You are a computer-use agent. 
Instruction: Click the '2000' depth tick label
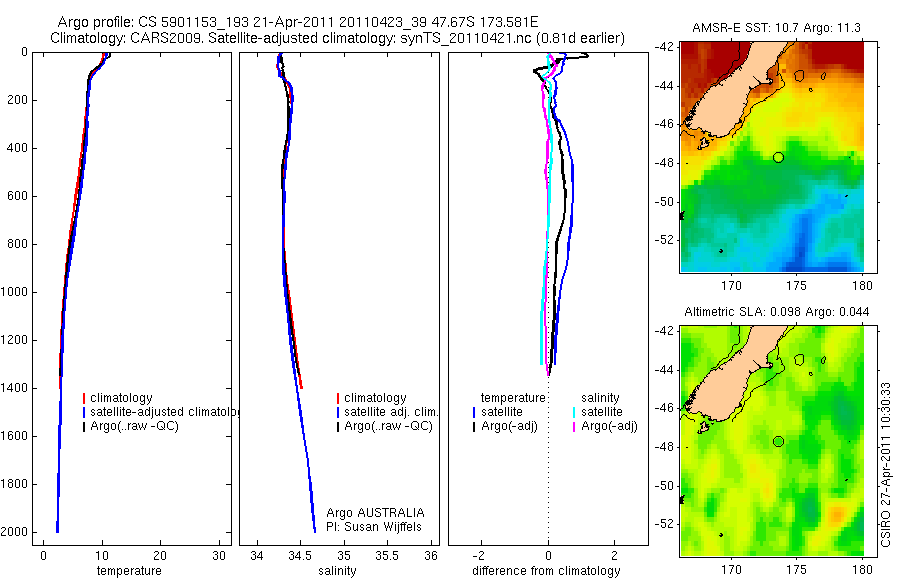(x=16, y=532)
